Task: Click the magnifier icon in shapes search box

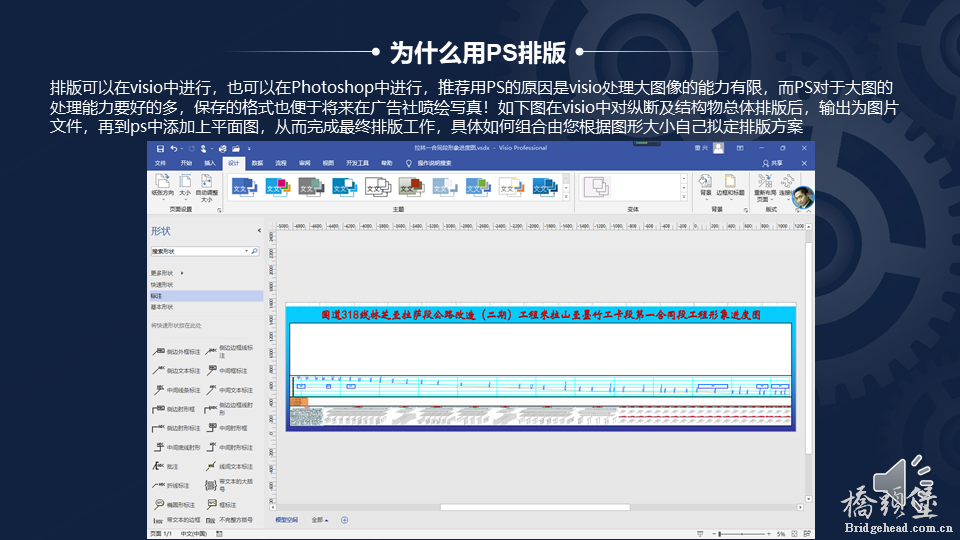Action: coord(254,251)
